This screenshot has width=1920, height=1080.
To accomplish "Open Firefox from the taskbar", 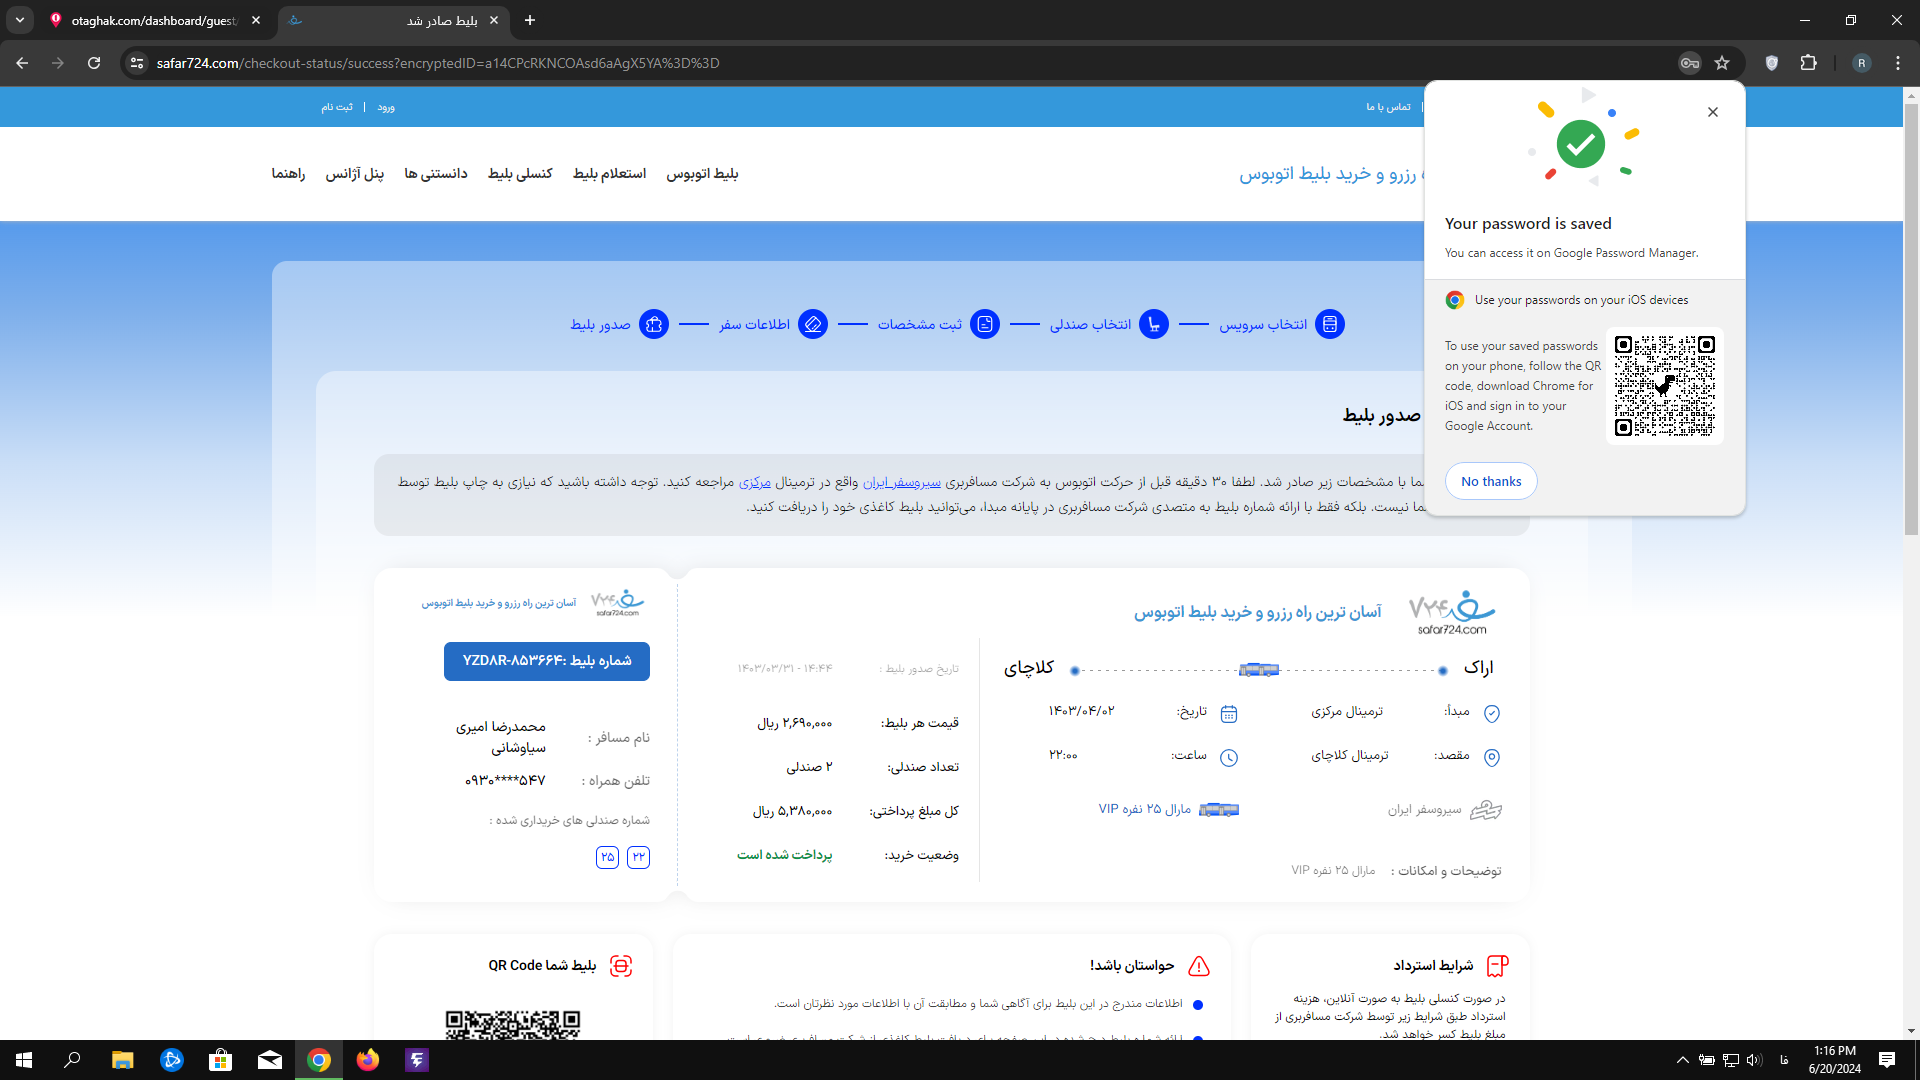I will point(368,1060).
